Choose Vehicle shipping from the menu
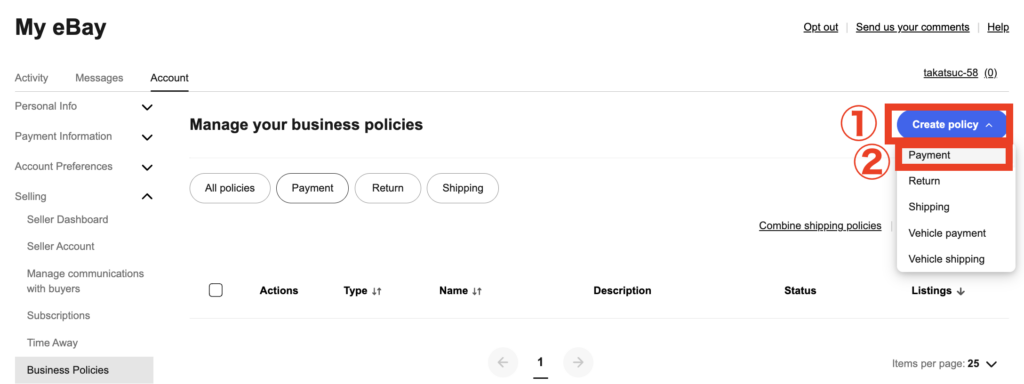The width and height of the screenshot is (1024, 384). (x=946, y=259)
